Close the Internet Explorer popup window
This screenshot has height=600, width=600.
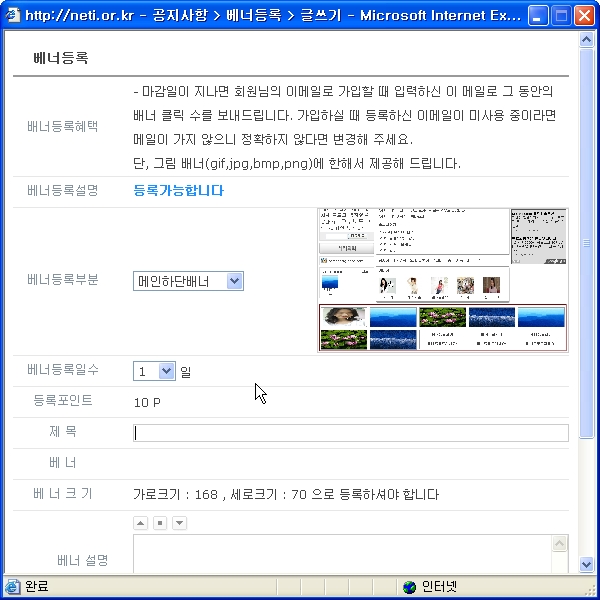pyautogui.click(x=584, y=16)
